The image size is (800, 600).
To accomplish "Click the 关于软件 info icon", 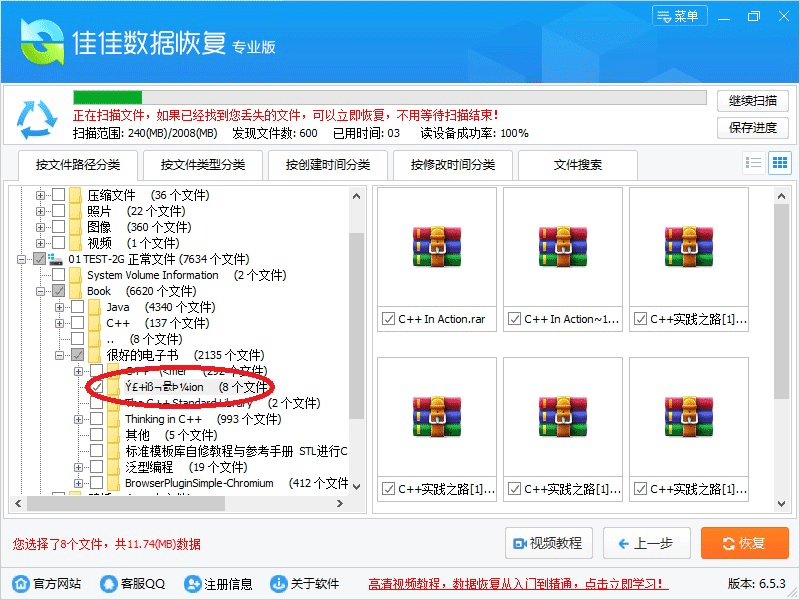I will [279, 583].
